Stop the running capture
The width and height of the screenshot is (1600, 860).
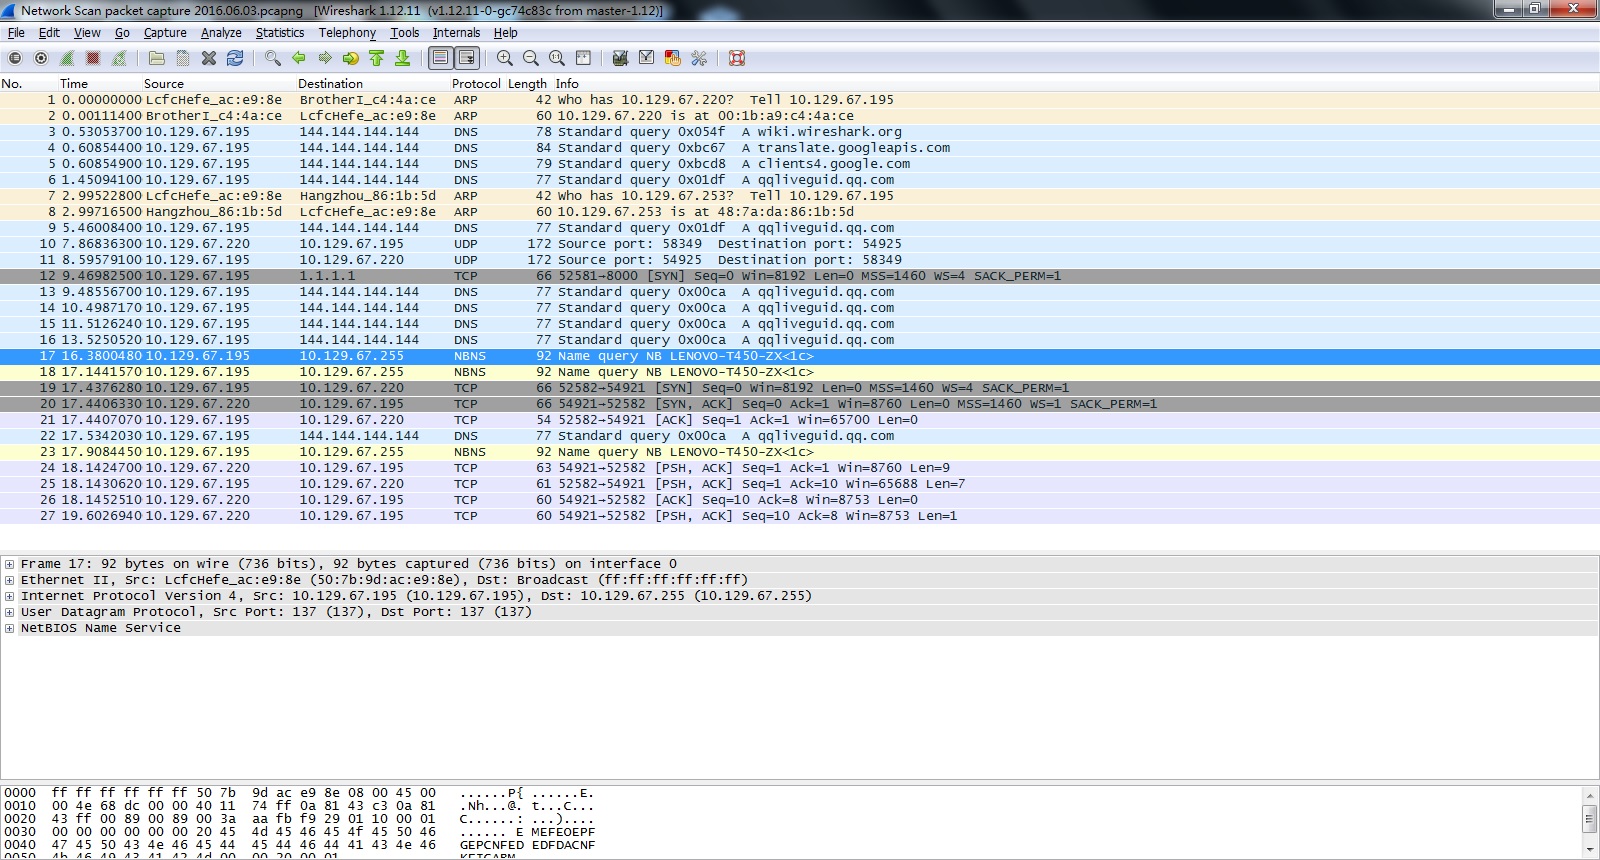point(93,58)
